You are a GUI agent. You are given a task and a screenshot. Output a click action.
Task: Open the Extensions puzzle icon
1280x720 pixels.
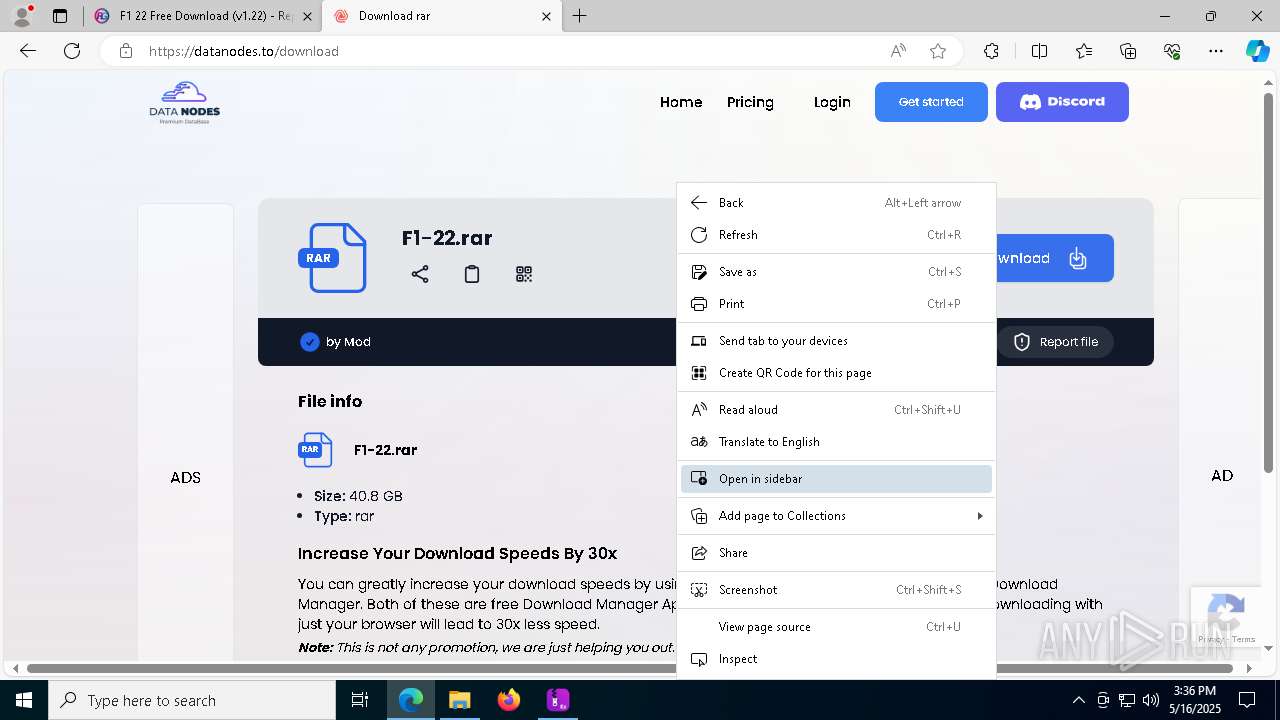(x=991, y=51)
